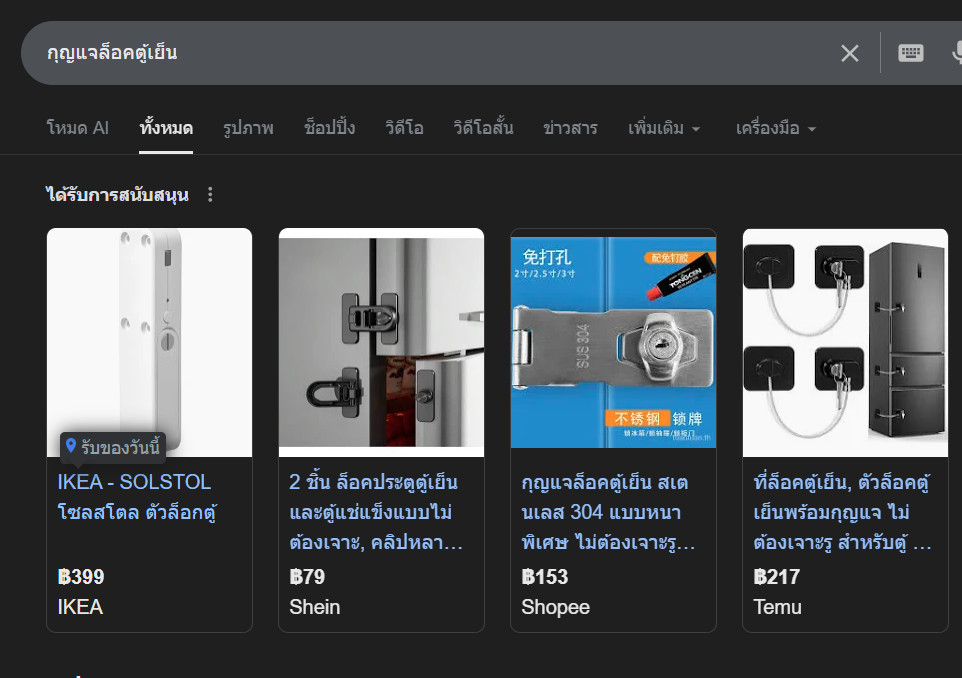Switch to the โหมด AI tab
962x678 pixels.
point(77,128)
